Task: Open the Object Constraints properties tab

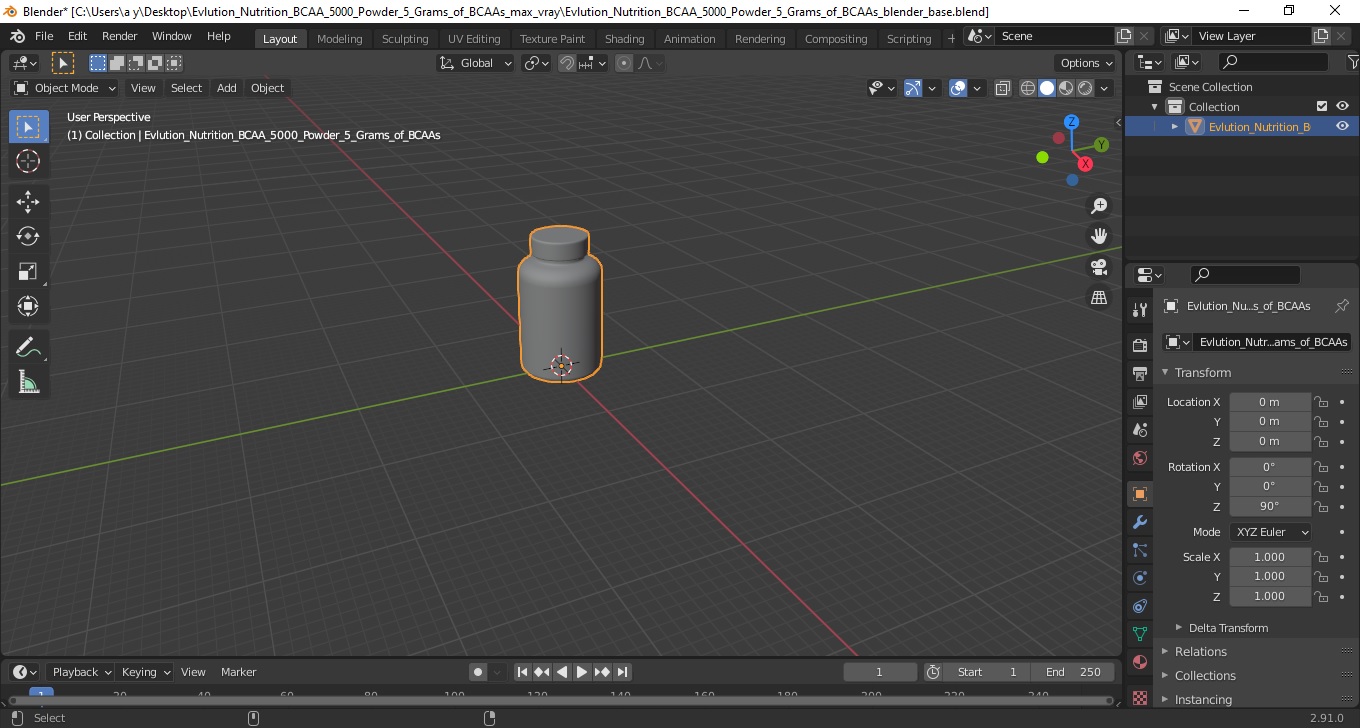Action: pos(1139,606)
